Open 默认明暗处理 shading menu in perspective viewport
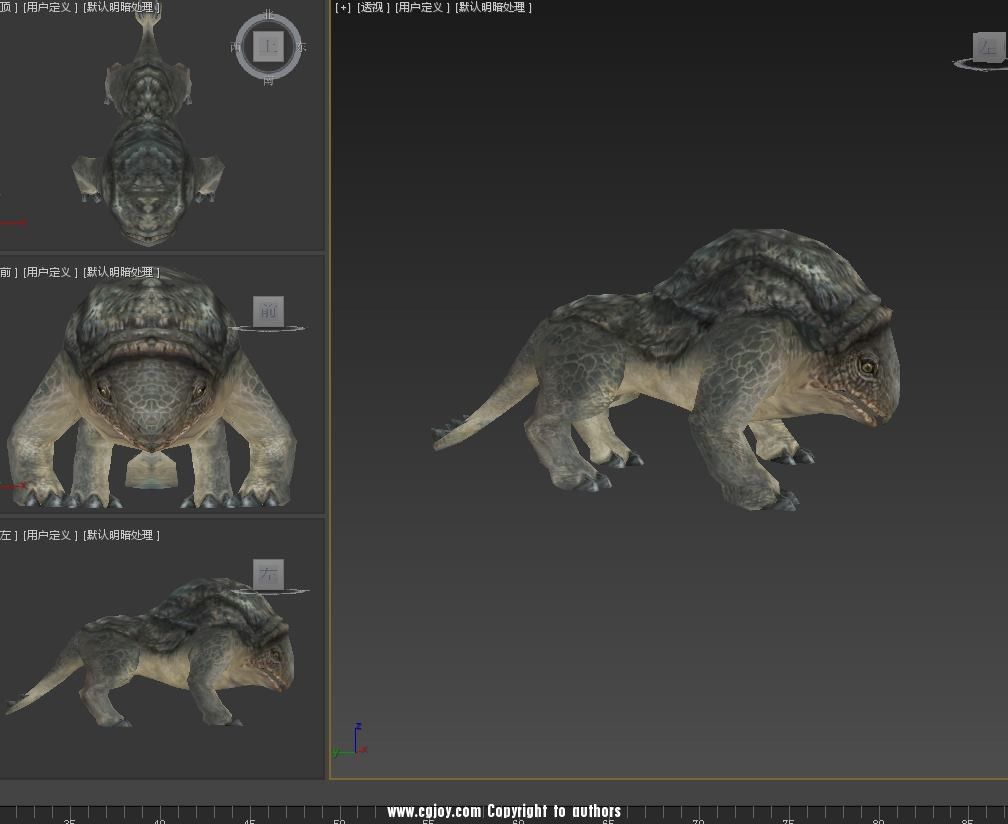Screen dimensions: 1008x824 (x=493, y=8)
